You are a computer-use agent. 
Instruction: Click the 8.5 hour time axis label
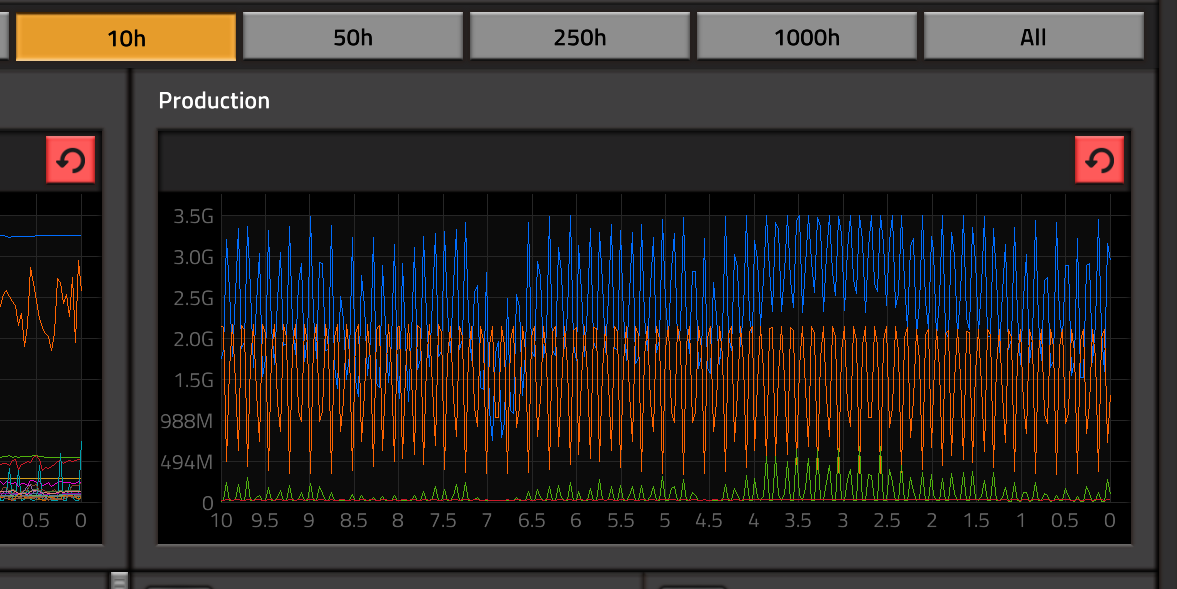pos(354,521)
